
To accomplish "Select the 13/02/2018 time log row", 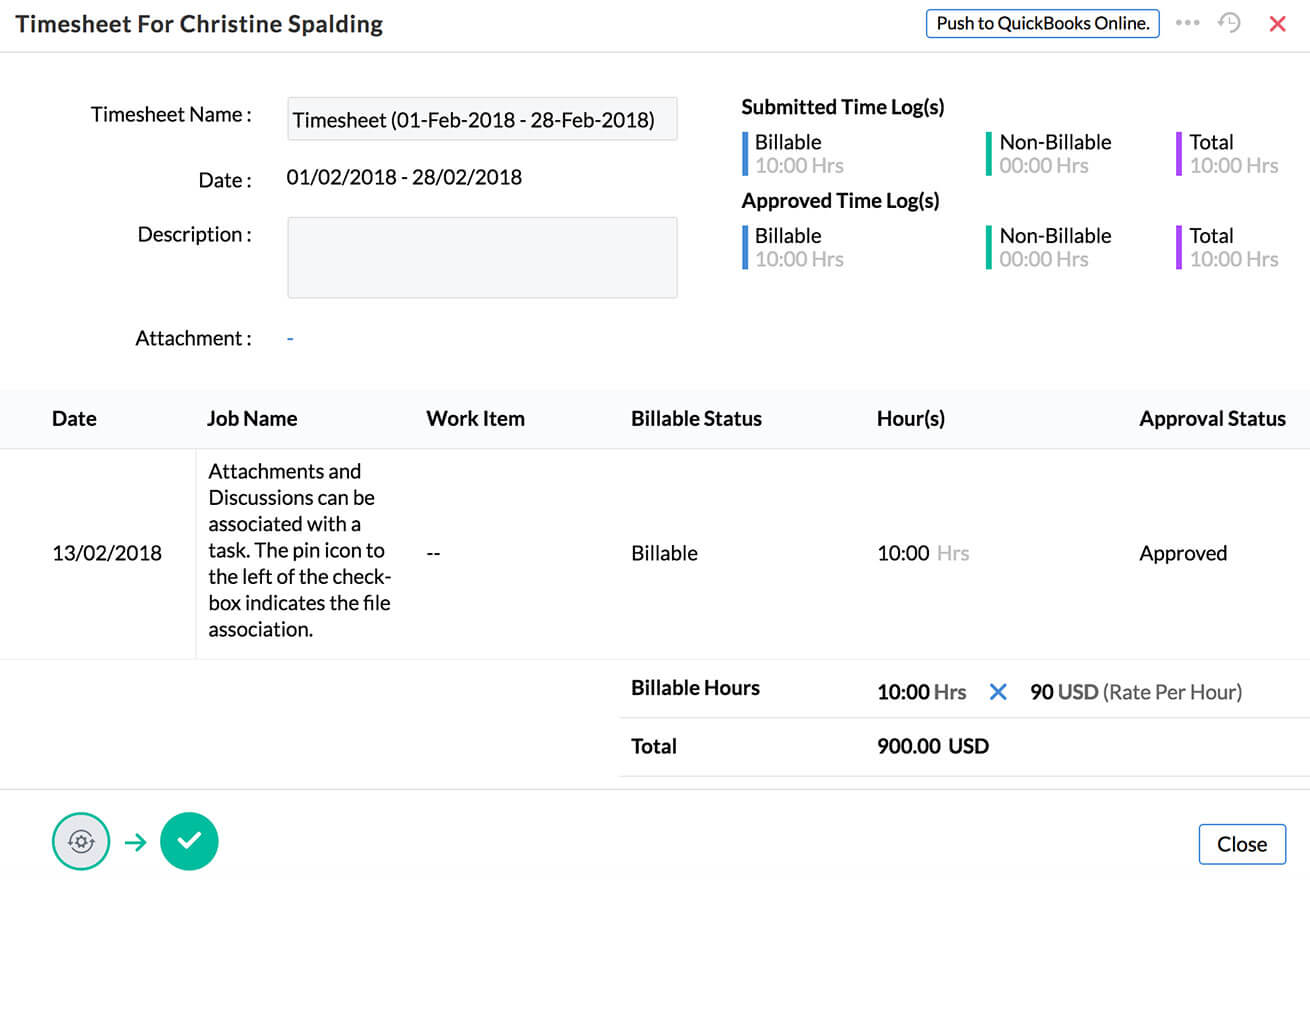I will 107,553.
